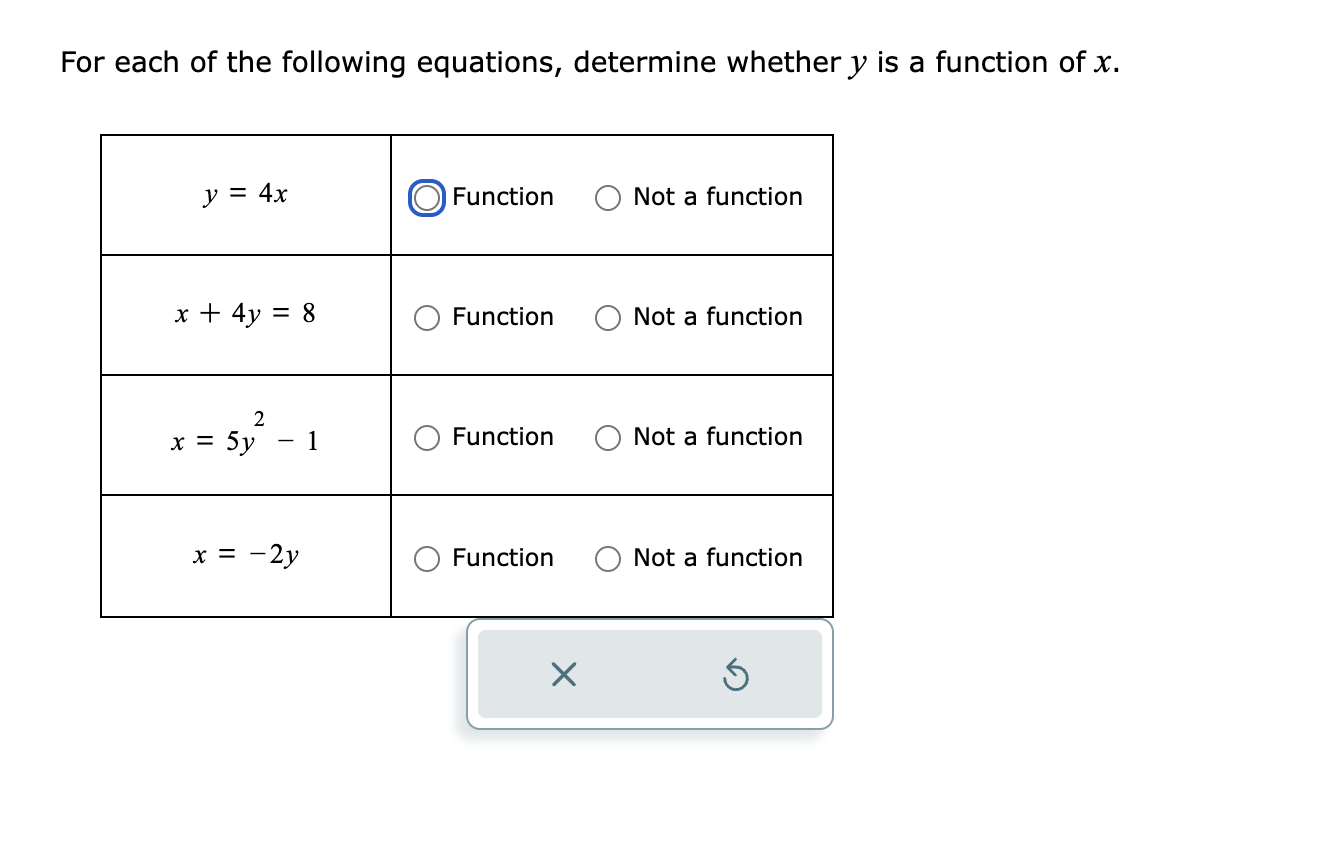Mark x = −2y as Not a function
This screenshot has width=1344, height=848.
607,558
